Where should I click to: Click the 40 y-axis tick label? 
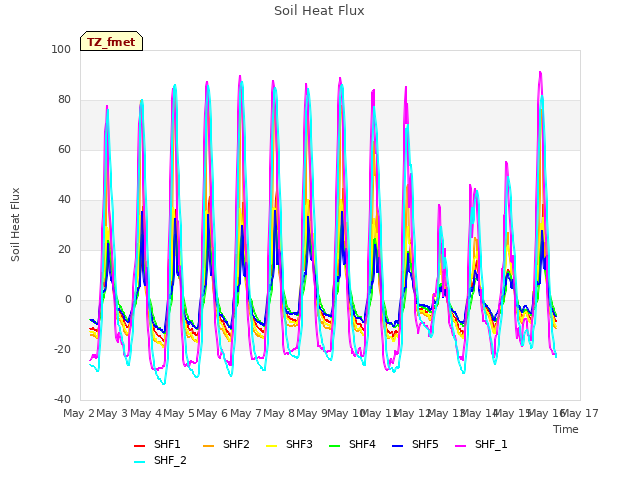[64, 200]
